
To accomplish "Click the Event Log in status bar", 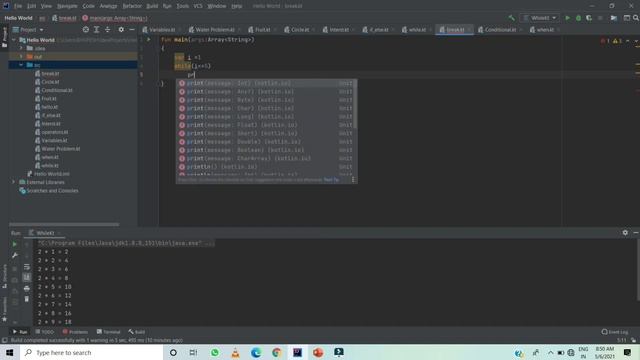I will [x=615, y=332].
